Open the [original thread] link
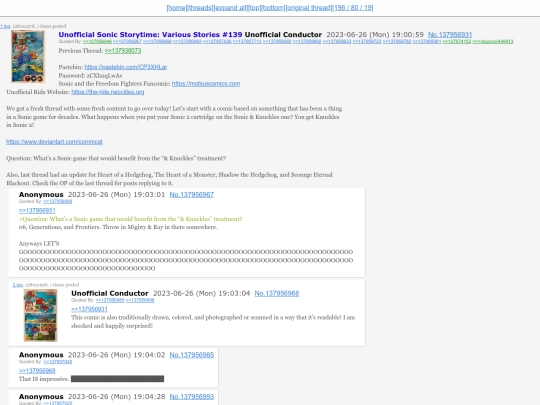540x405 pixels. click(309, 8)
